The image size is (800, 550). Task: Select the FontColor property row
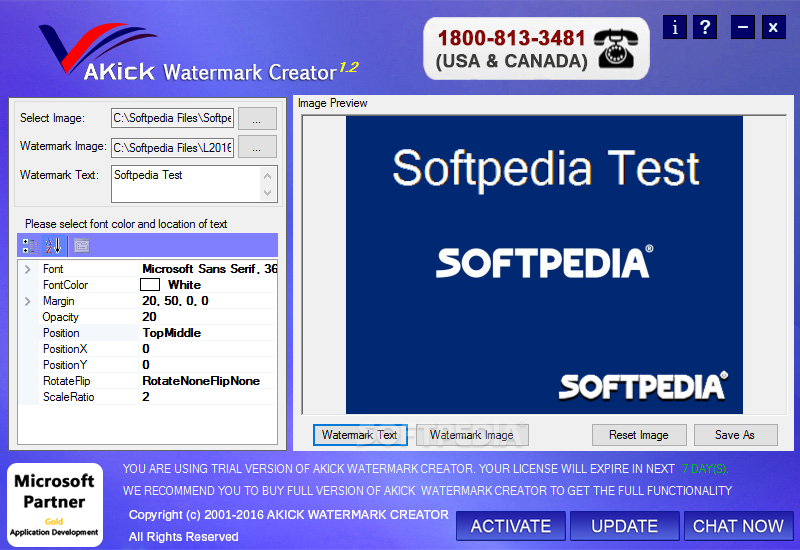click(x=148, y=285)
